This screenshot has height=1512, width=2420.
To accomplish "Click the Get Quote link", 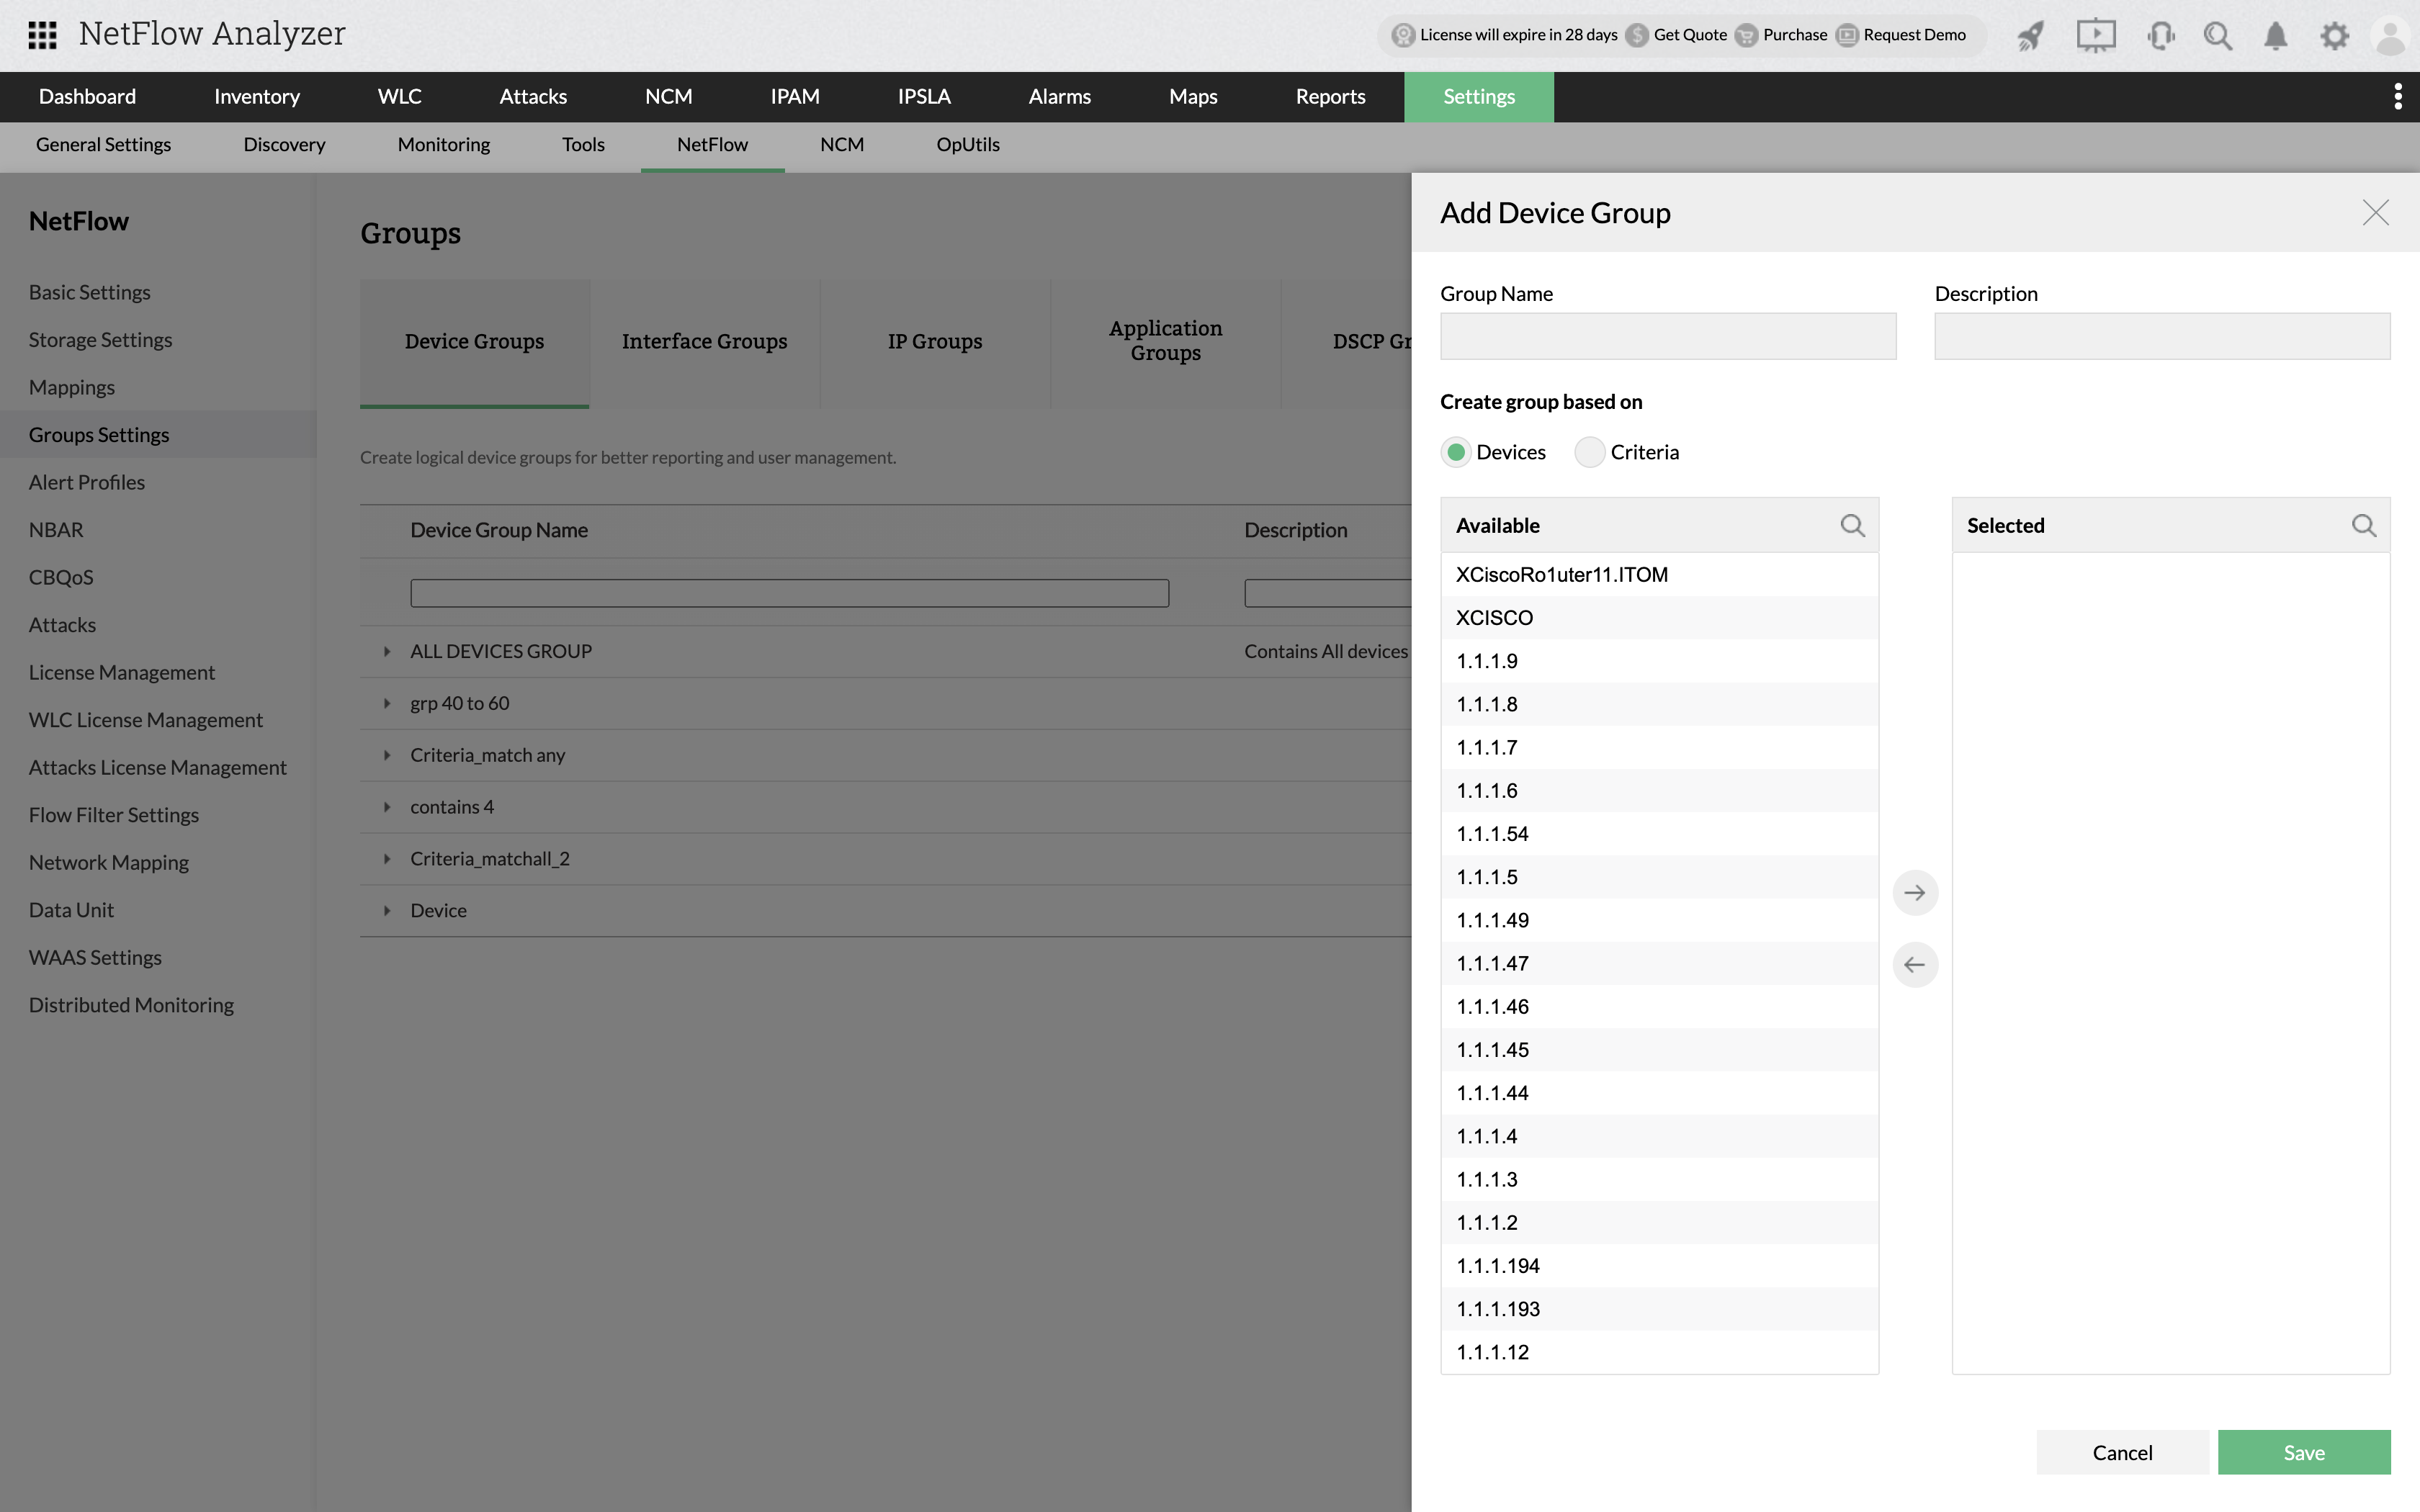I will click(1690, 35).
